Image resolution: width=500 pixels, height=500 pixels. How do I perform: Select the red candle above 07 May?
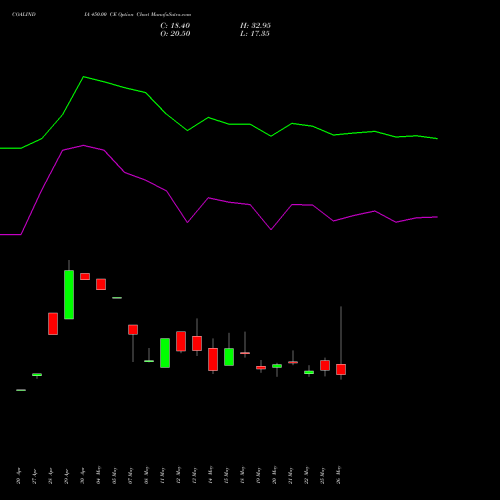tap(133, 330)
